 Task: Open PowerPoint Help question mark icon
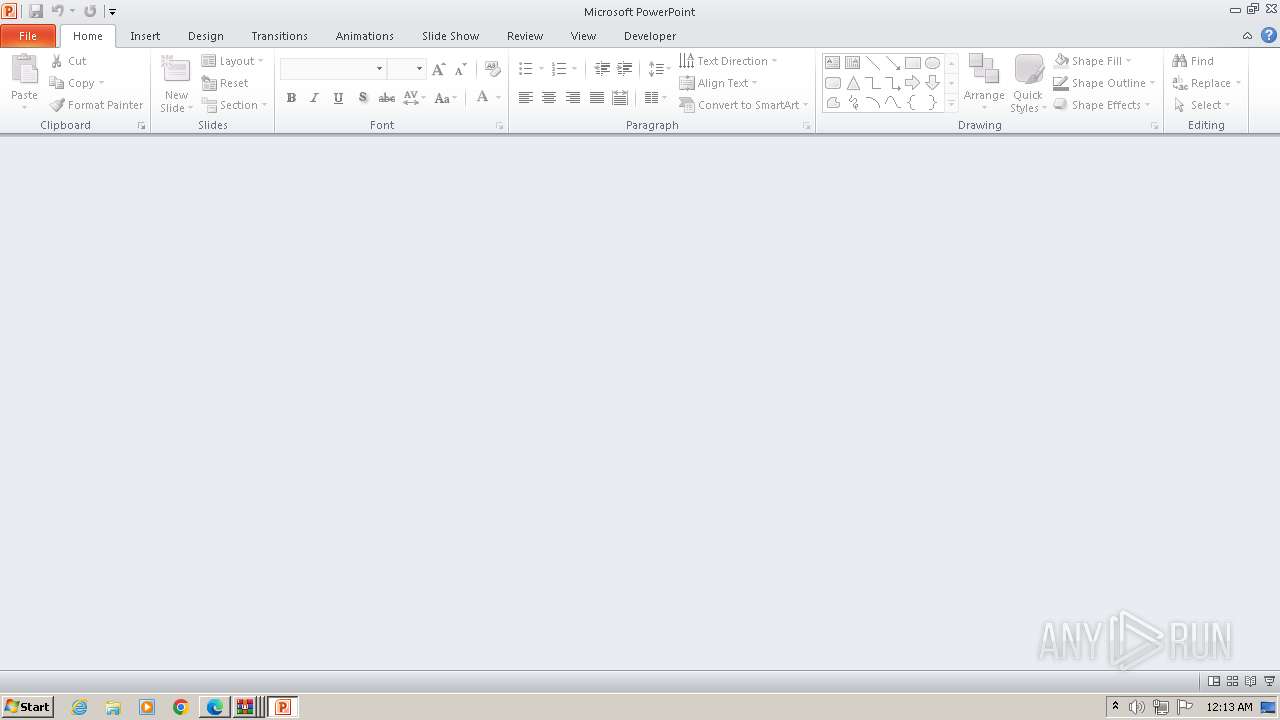[1269, 36]
